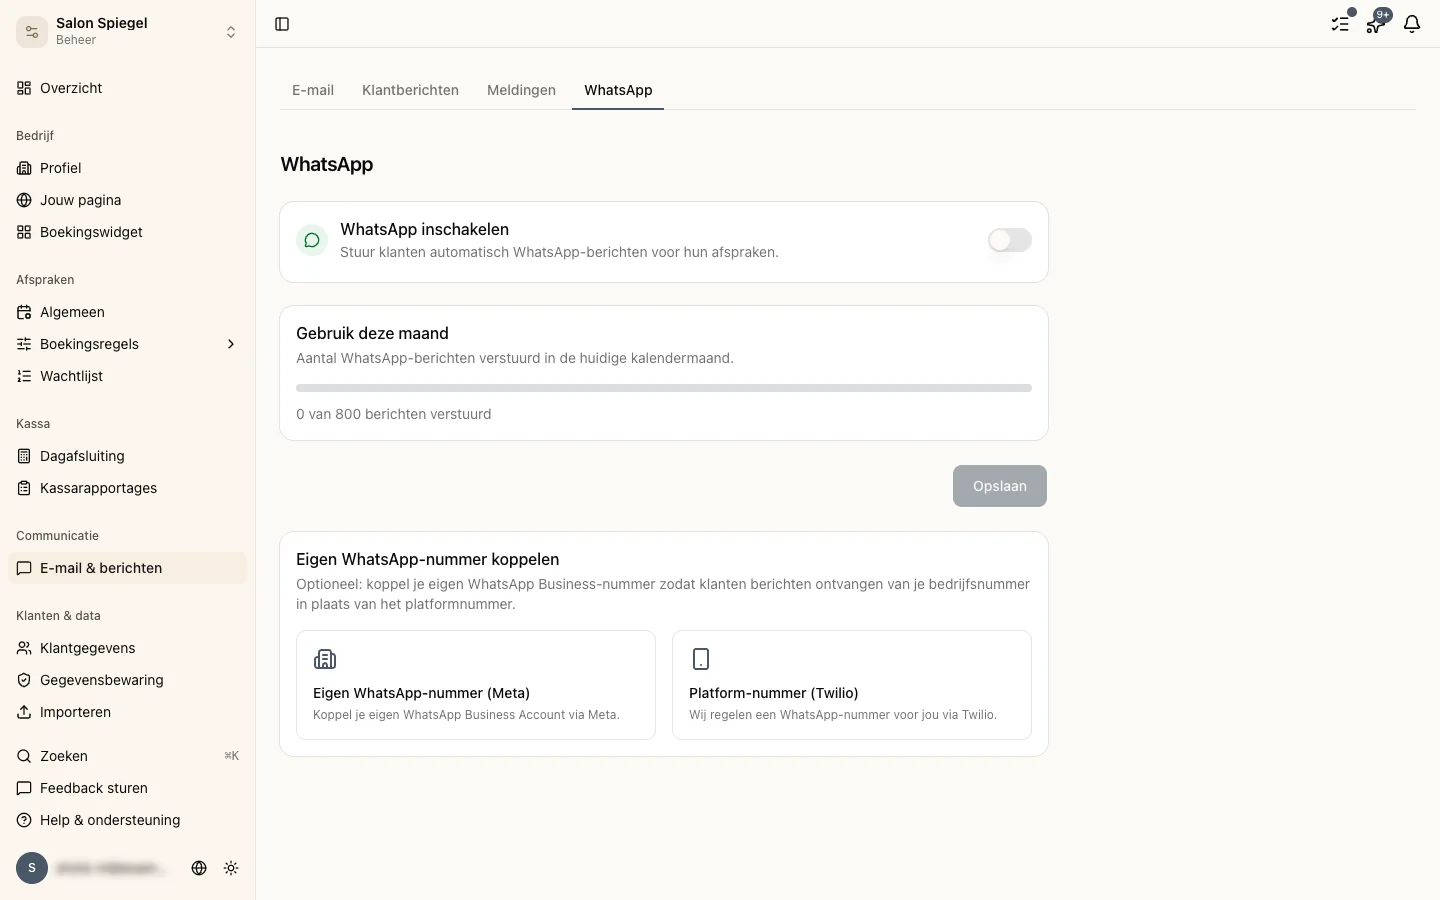Click the Dagafsluiting calculator icon
The image size is (1440, 900).
tap(24, 456)
